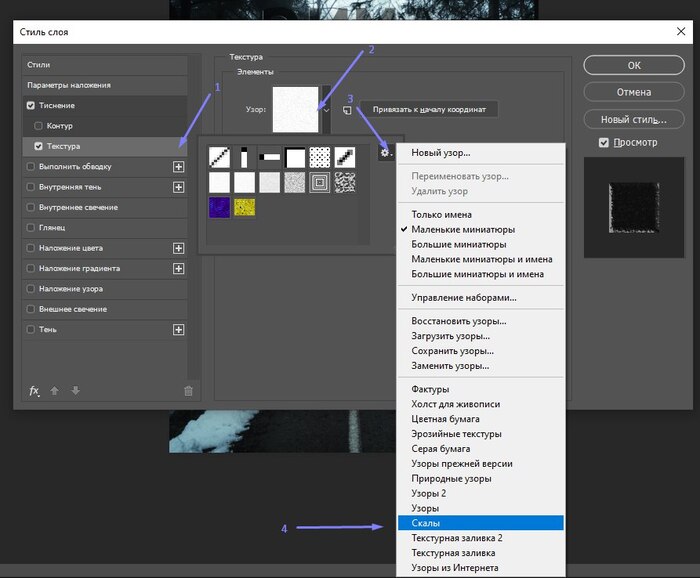Select the concentric squares pattern thumbnail

tap(321, 182)
